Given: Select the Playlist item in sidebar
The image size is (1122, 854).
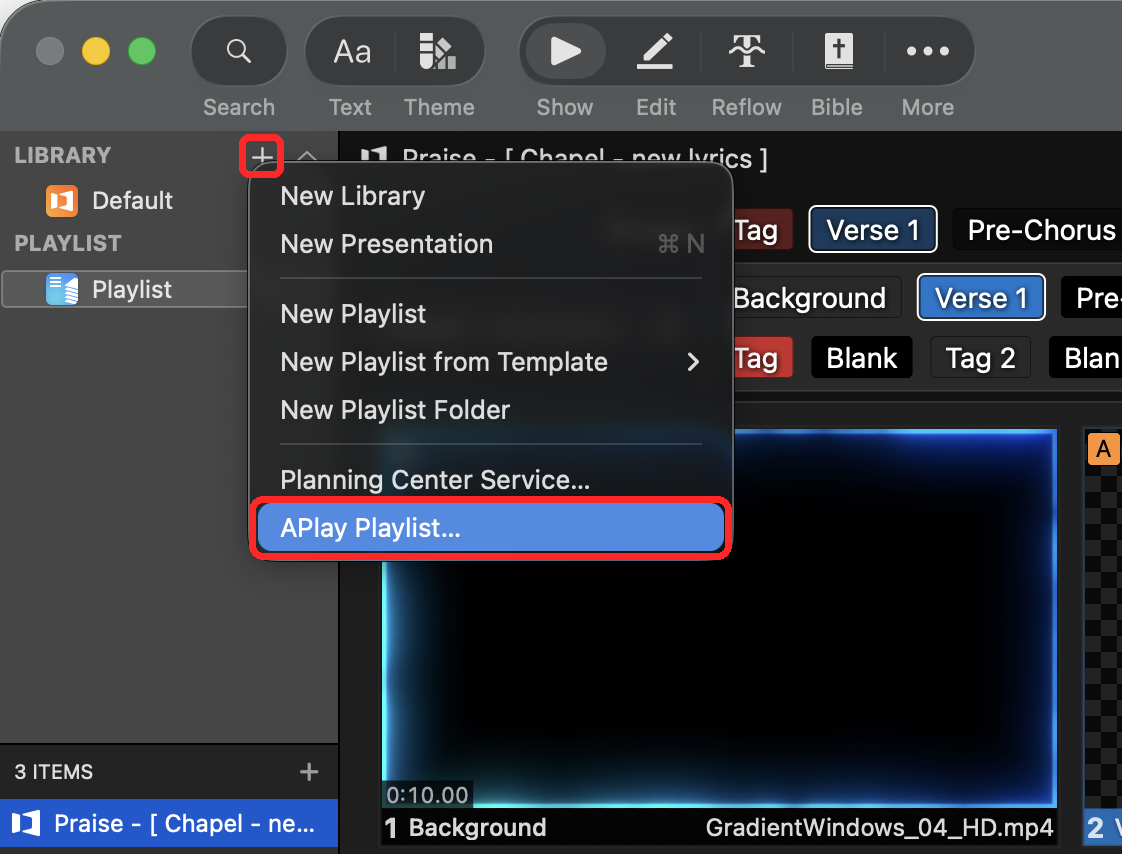Looking at the screenshot, I should [x=125, y=289].
